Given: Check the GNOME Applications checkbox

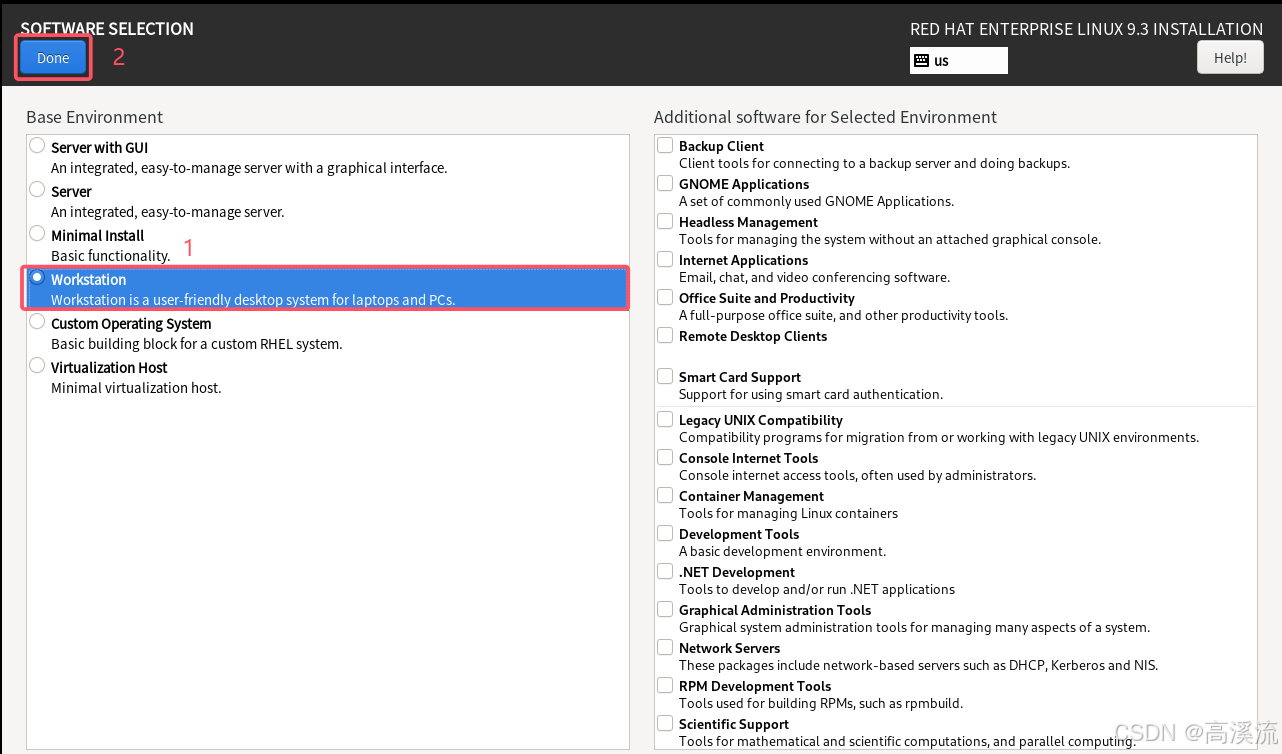Looking at the screenshot, I should 665,183.
